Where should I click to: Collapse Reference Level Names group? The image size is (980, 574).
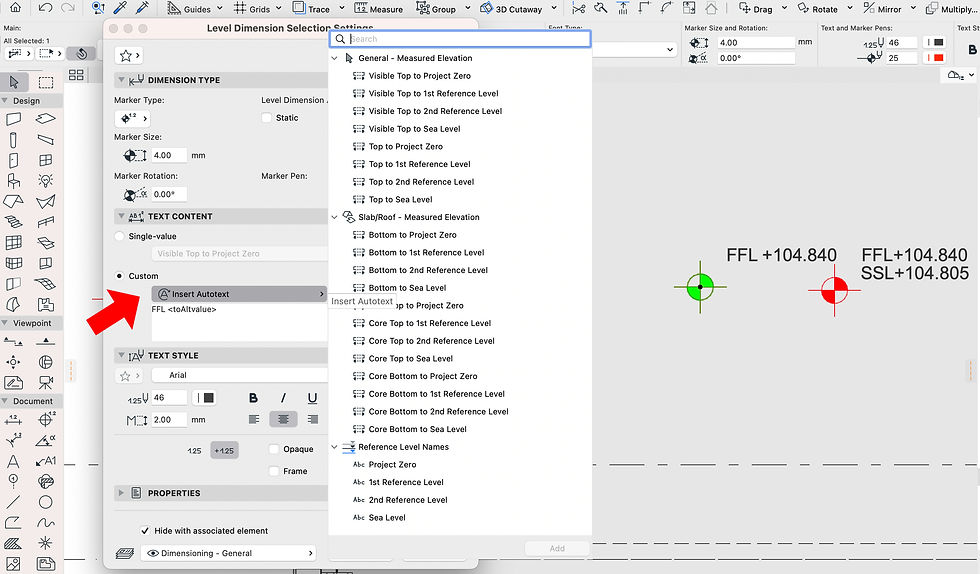(x=334, y=447)
